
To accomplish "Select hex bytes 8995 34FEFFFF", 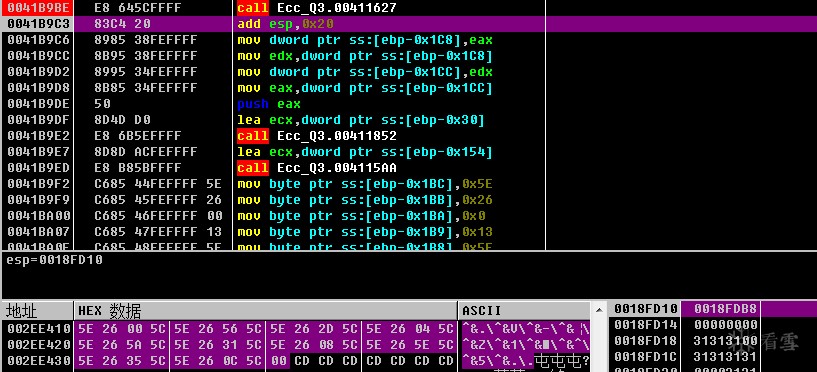I will pos(146,72).
